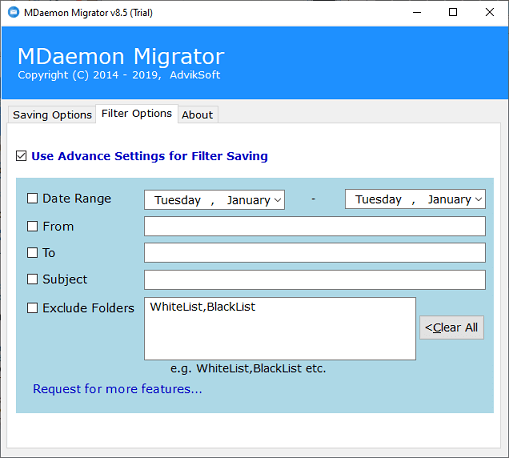Image resolution: width=509 pixels, height=458 pixels.
Task: Maximize the MDaemon Migrator window
Action: pos(453,13)
